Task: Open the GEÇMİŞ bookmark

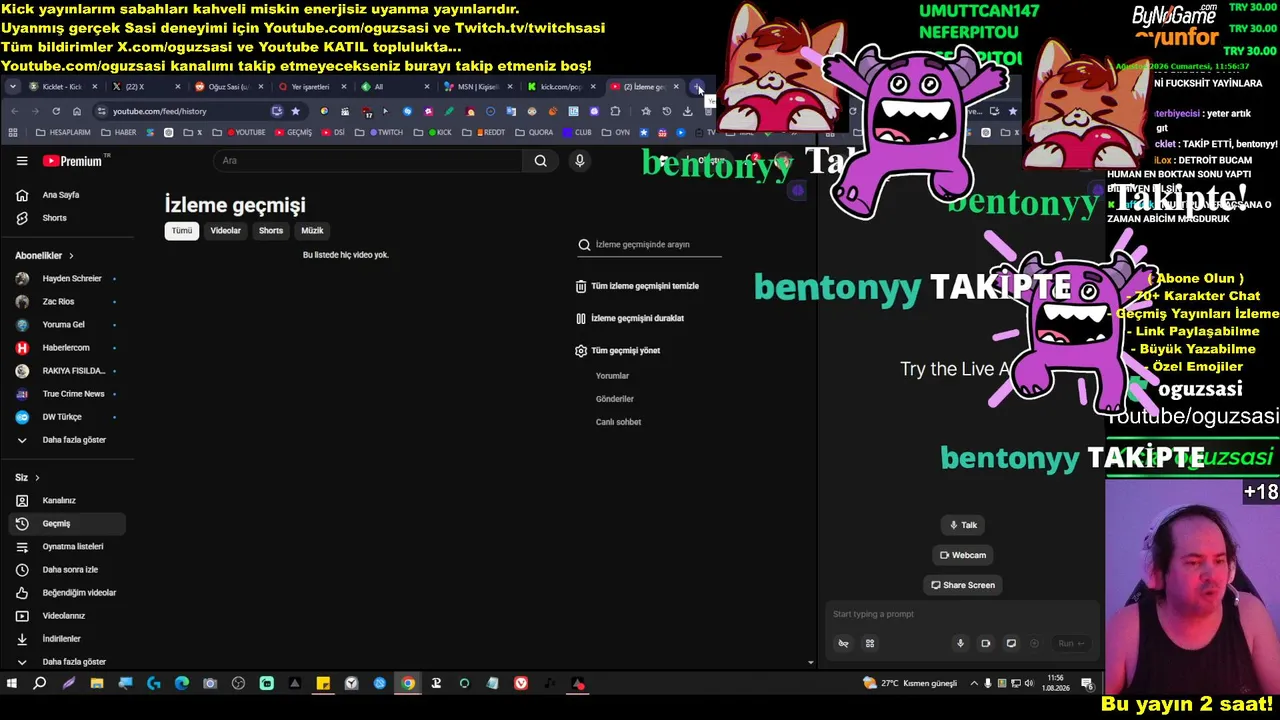Action: click(x=292, y=133)
